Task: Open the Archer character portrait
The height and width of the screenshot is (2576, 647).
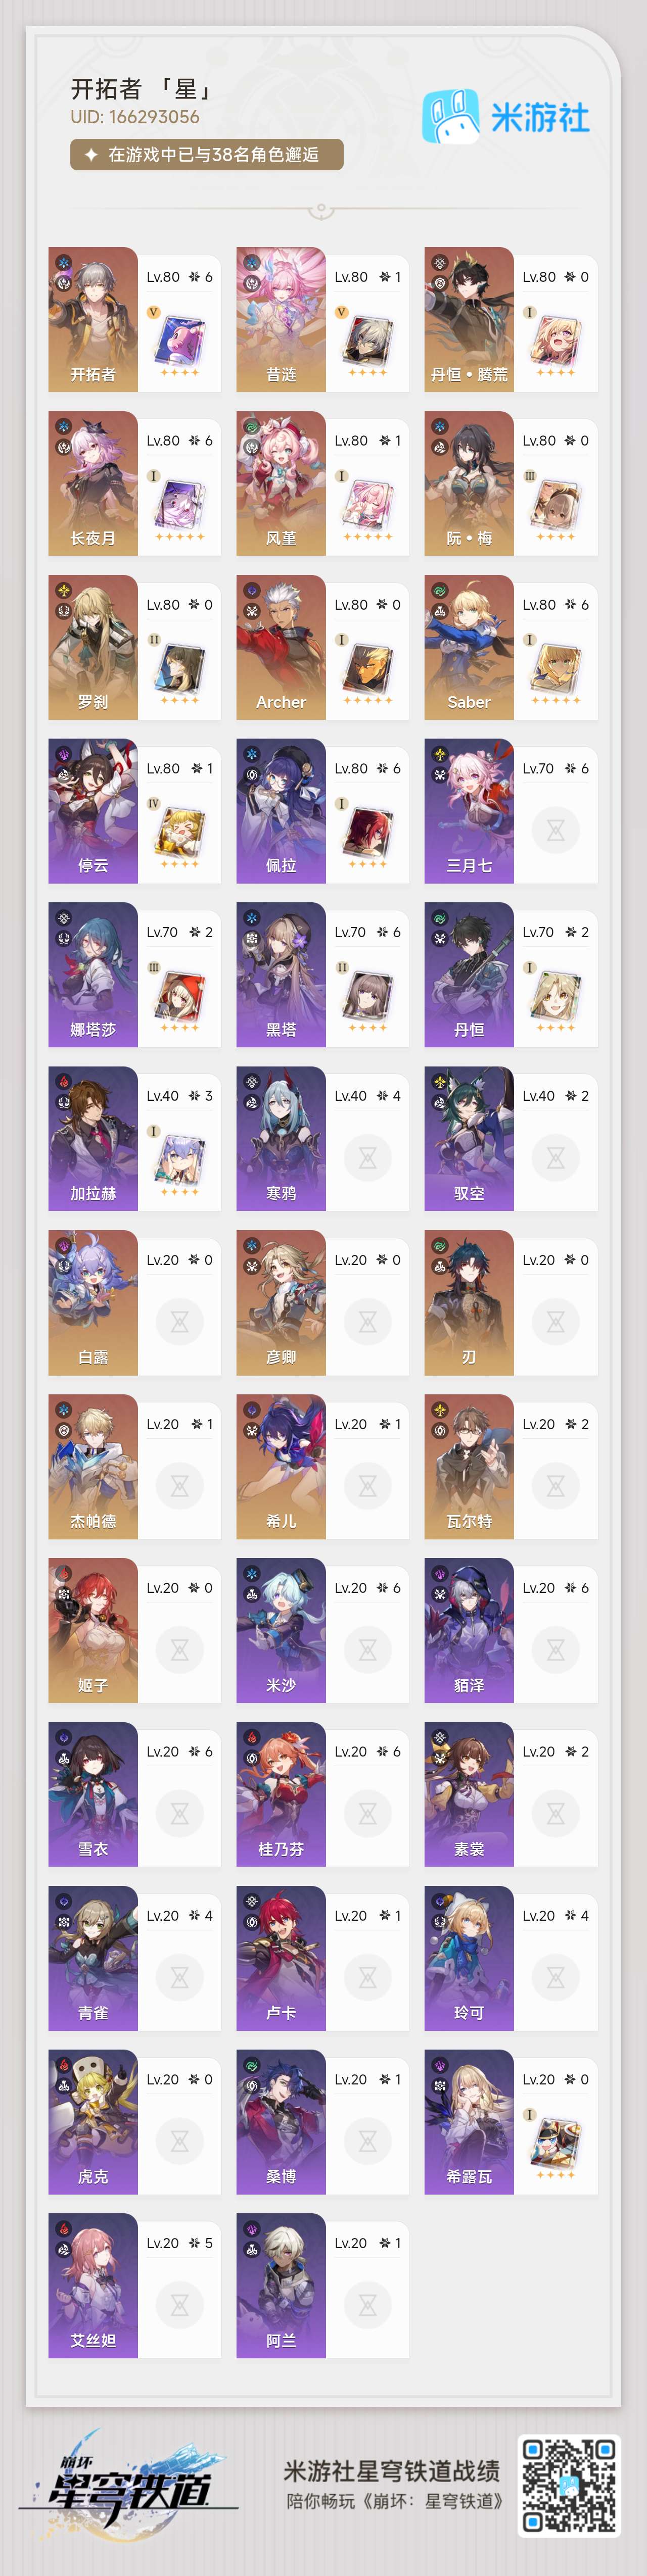Action: tap(281, 647)
